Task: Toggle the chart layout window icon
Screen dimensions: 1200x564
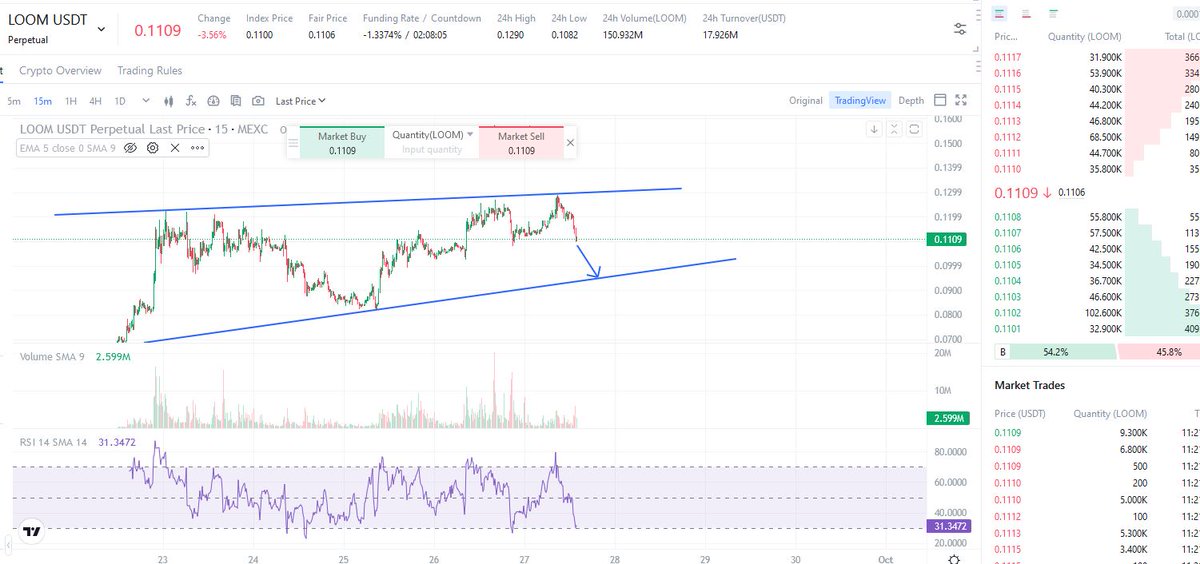Action: (x=940, y=100)
